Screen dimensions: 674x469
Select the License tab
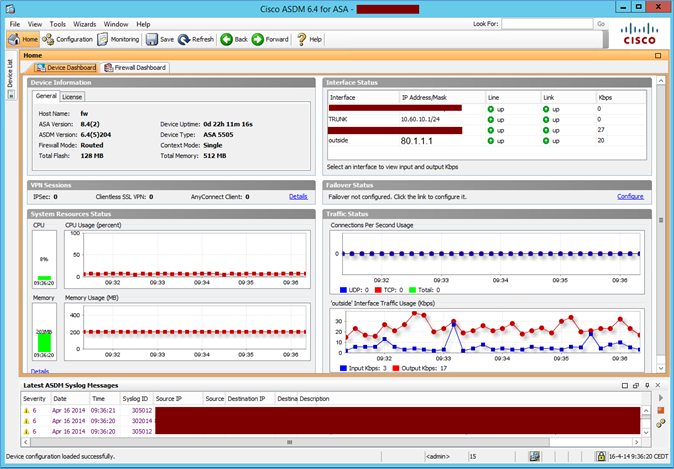[72, 97]
